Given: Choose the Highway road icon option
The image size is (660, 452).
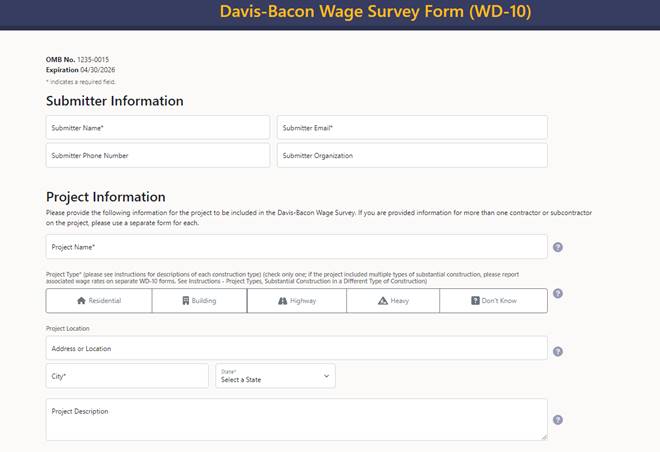Looking at the screenshot, I should tap(296, 301).
